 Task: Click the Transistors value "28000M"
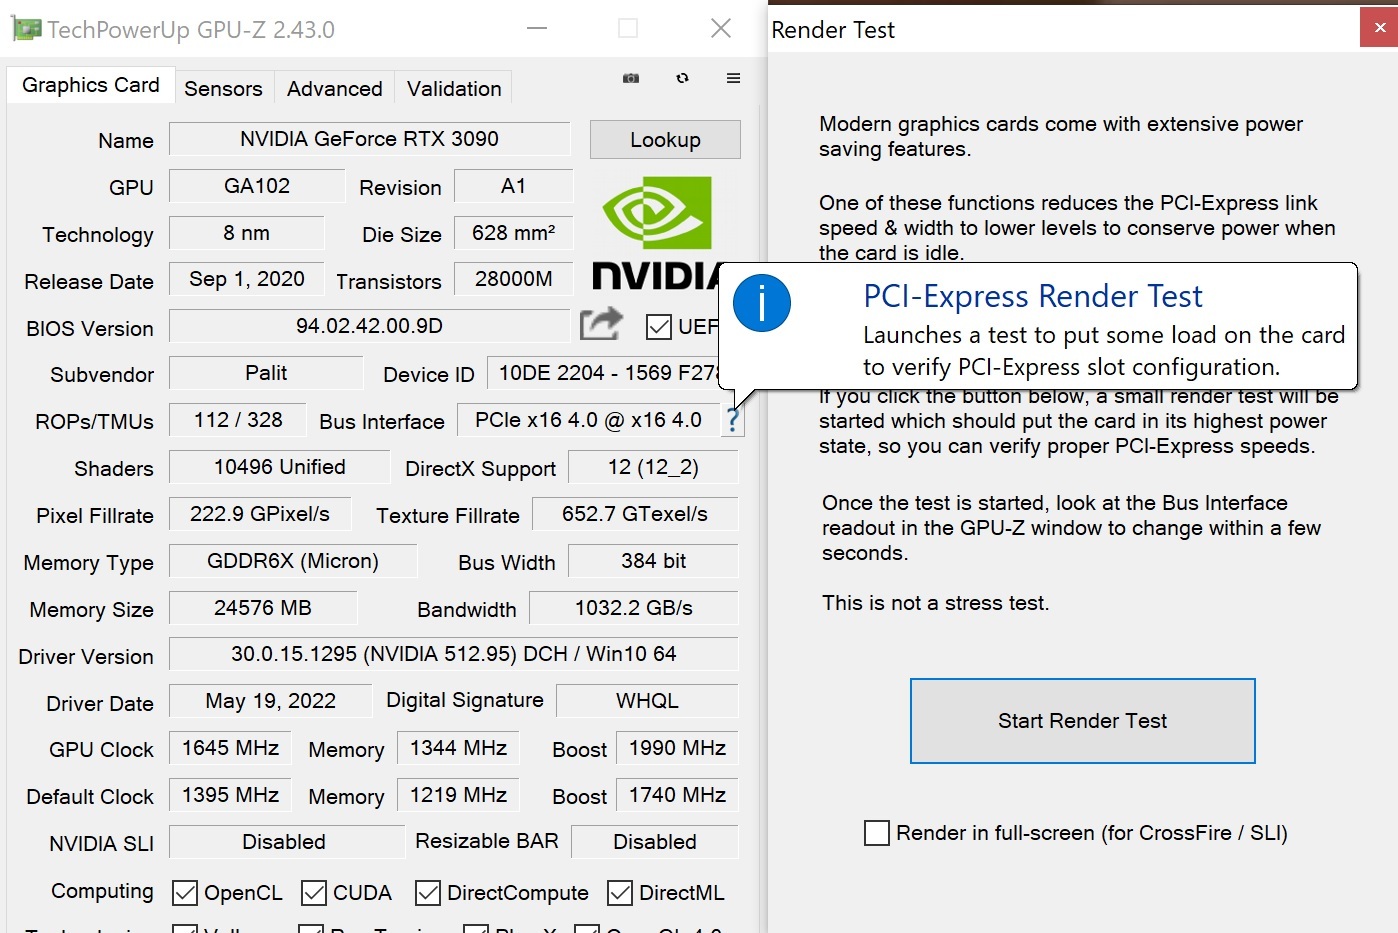point(513,279)
